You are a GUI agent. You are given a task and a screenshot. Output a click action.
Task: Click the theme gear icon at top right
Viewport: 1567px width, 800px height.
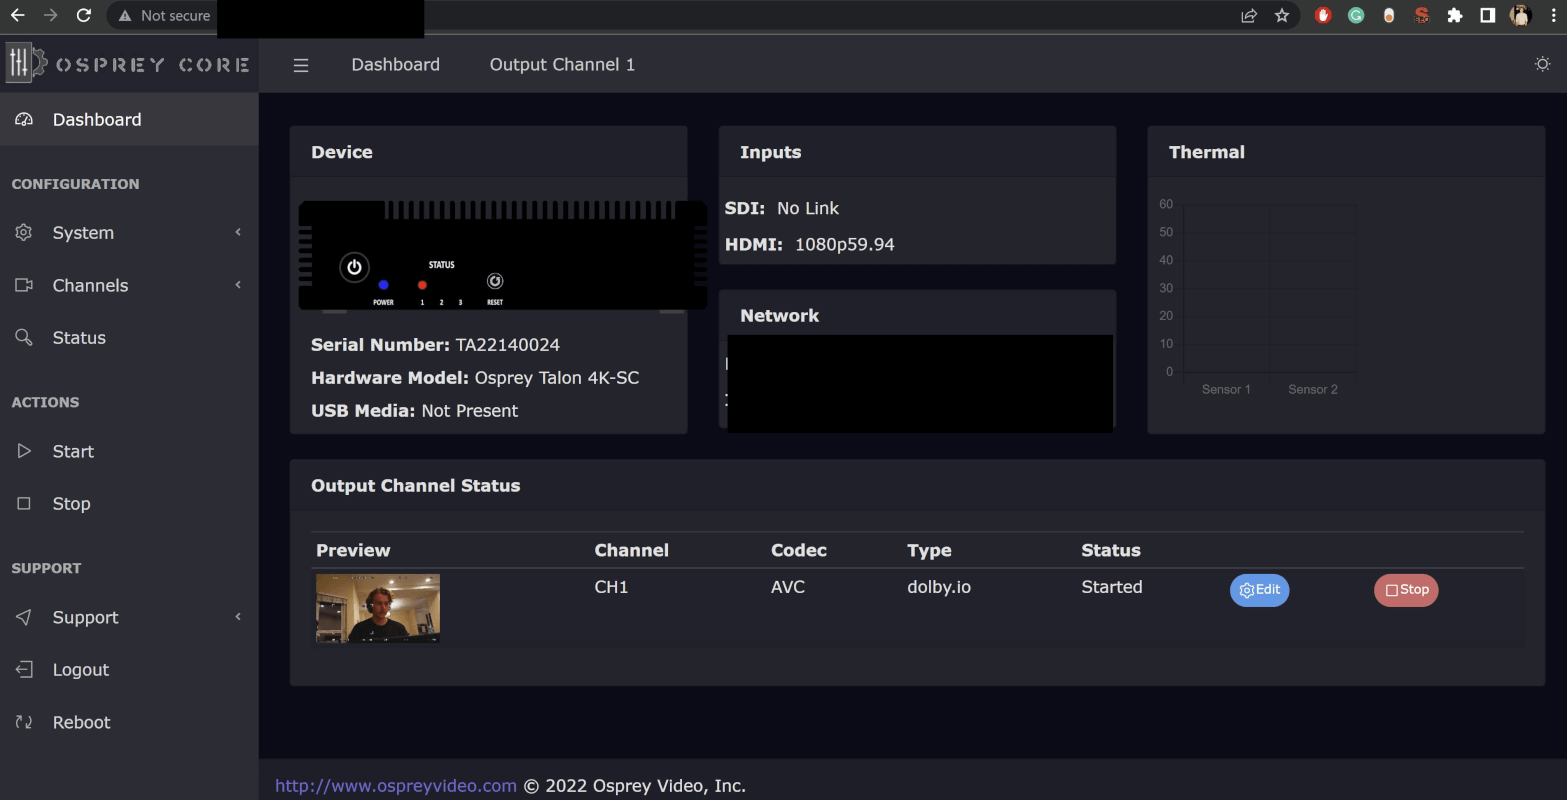(1541, 63)
